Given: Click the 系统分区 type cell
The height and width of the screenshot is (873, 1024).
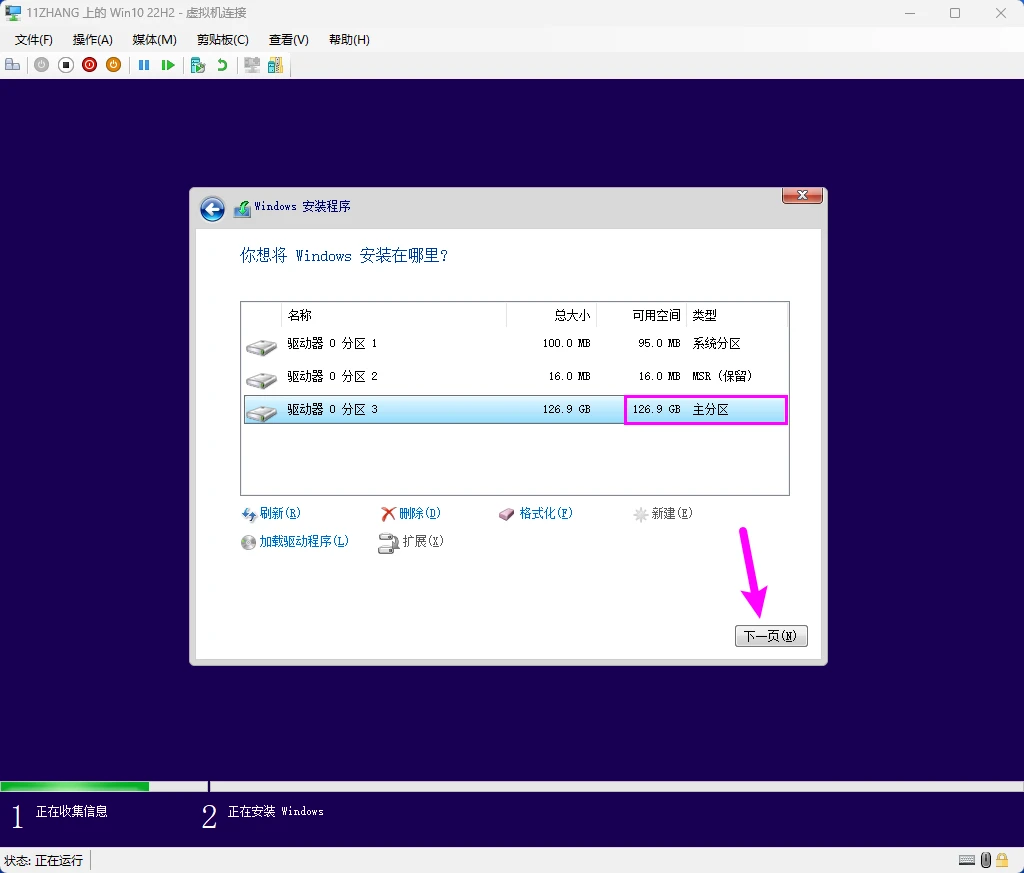Looking at the screenshot, I should [x=716, y=343].
